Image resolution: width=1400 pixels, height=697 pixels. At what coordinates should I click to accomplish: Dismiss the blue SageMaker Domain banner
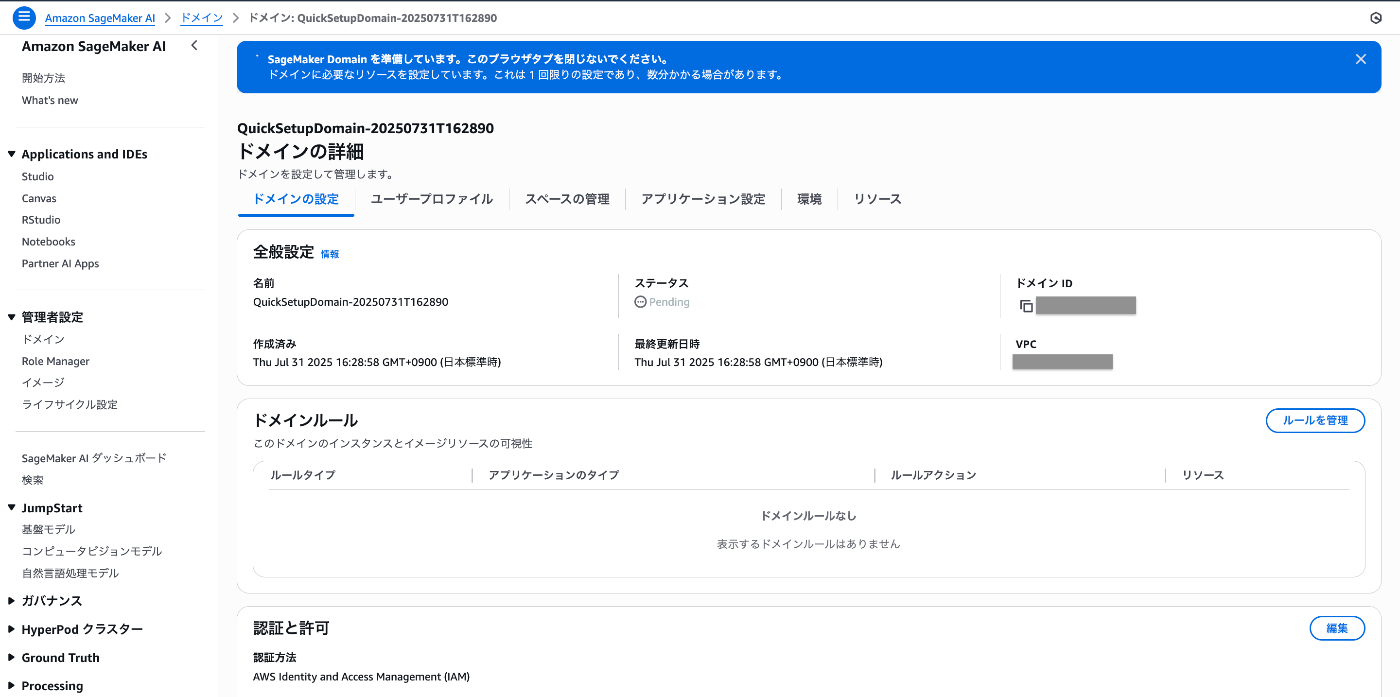pos(1360,59)
